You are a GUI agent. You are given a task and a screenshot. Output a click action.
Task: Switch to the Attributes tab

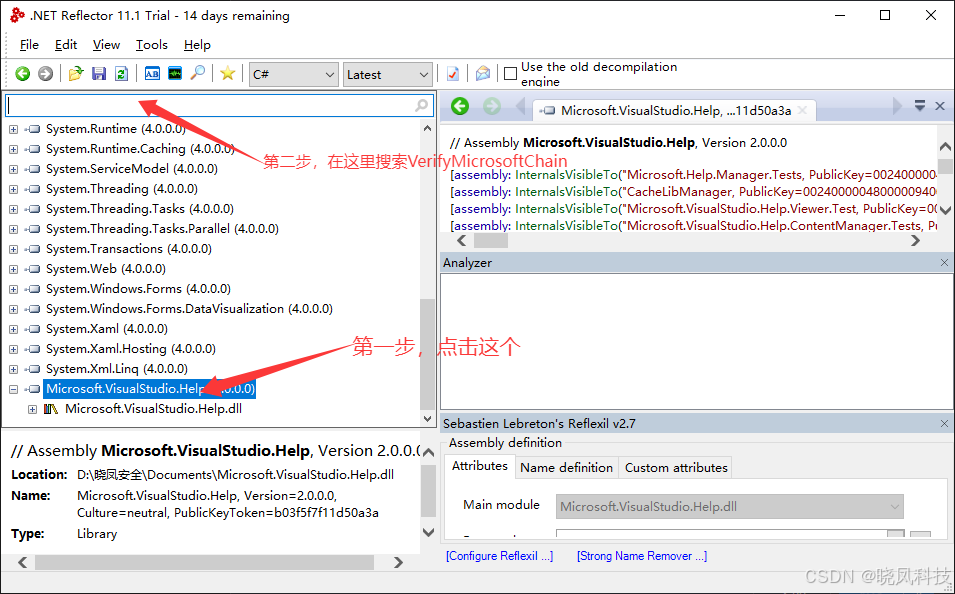pyautogui.click(x=480, y=466)
